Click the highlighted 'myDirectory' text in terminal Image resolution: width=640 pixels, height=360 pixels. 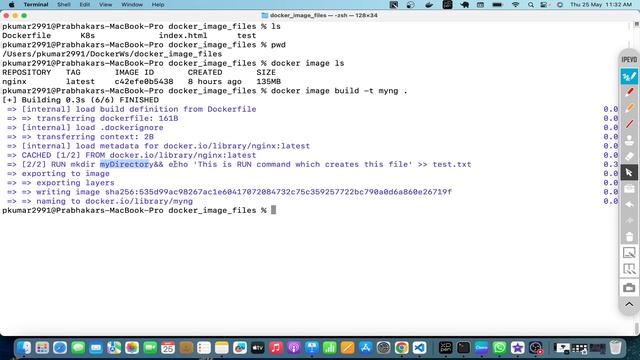pyautogui.click(x=126, y=164)
